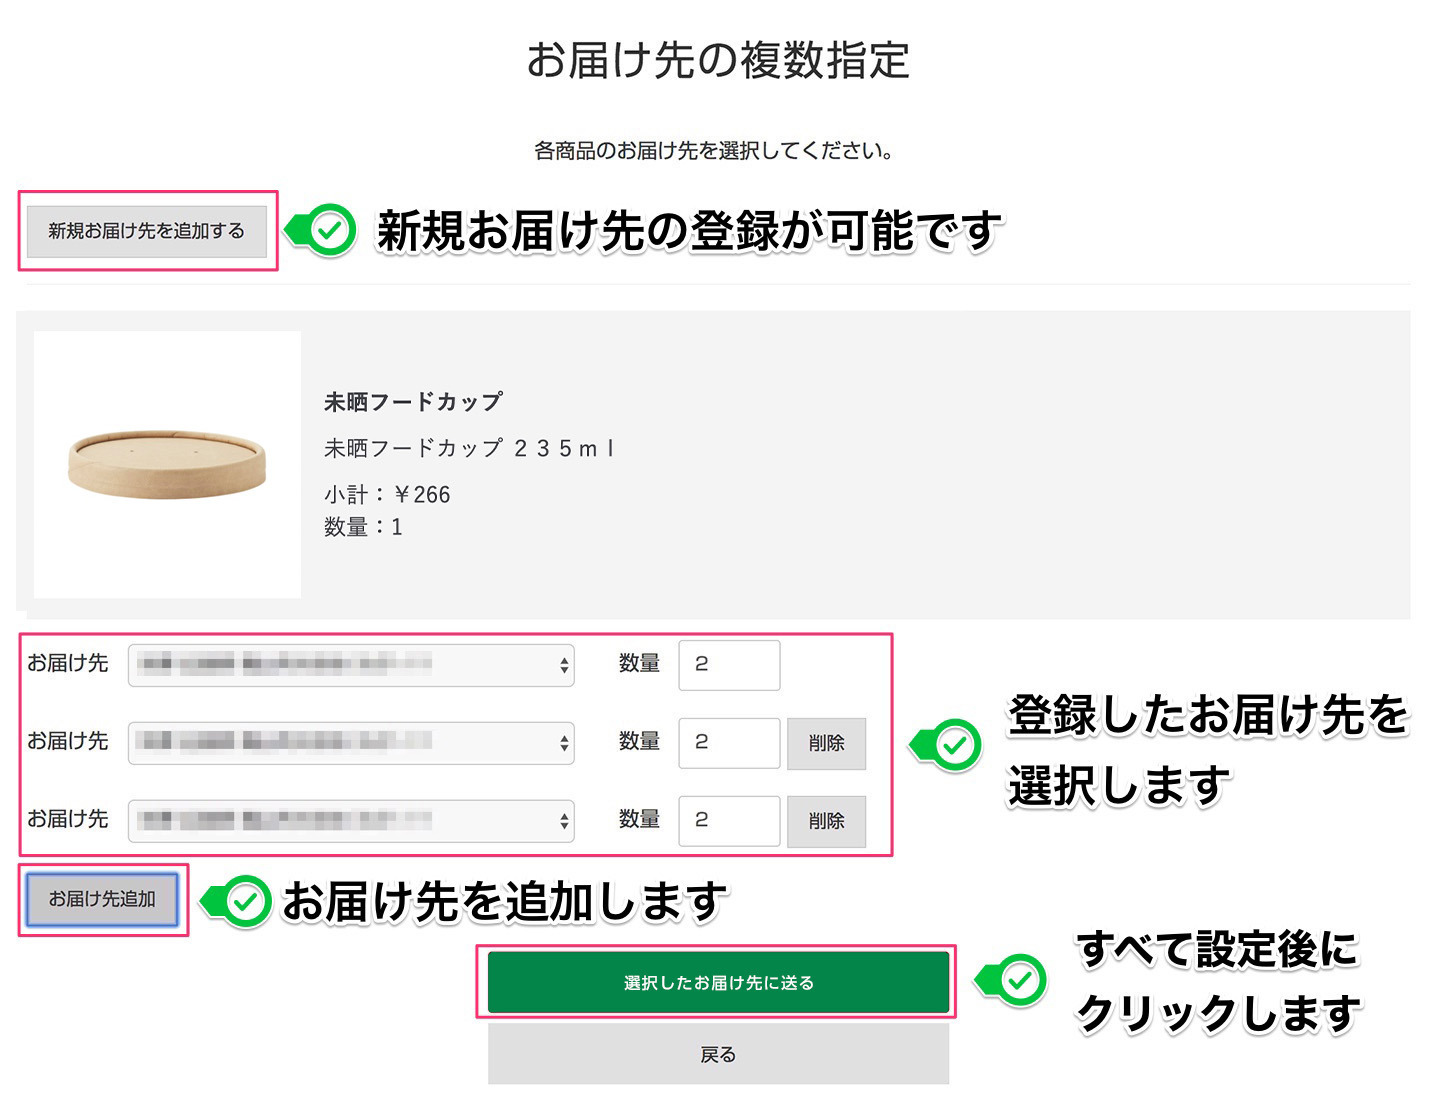Click the お届け先追加 button
Viewport: 1440px width, 1101px height.
[x=102, y=899]
